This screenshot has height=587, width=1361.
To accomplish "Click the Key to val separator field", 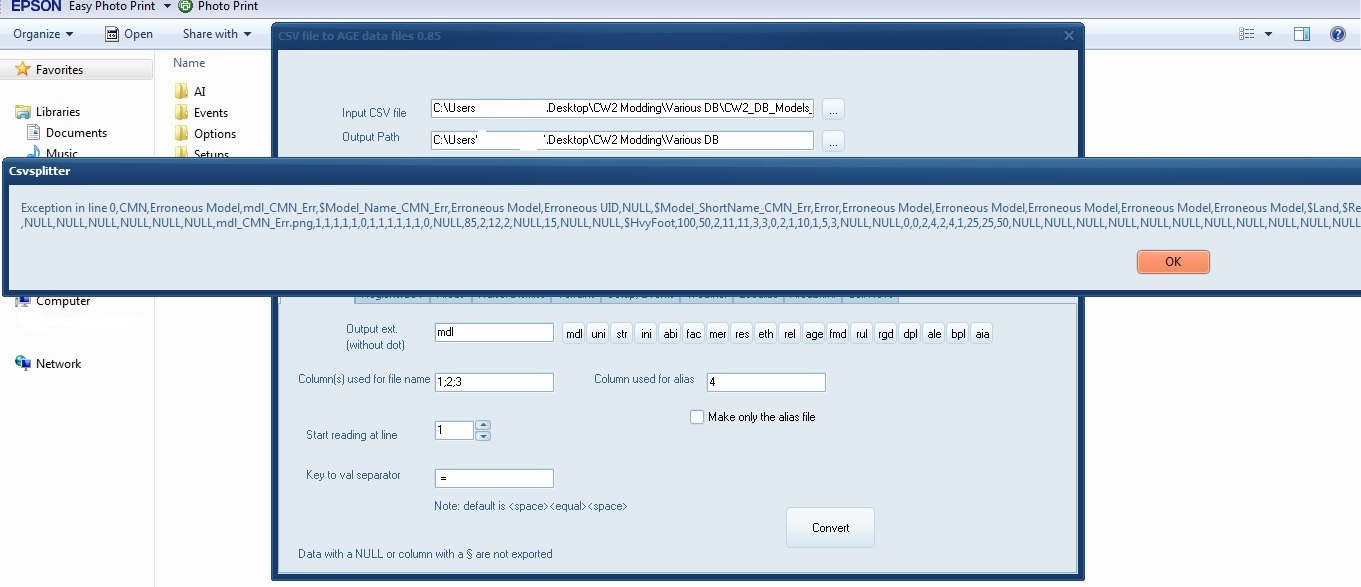I will coord(494,478).
